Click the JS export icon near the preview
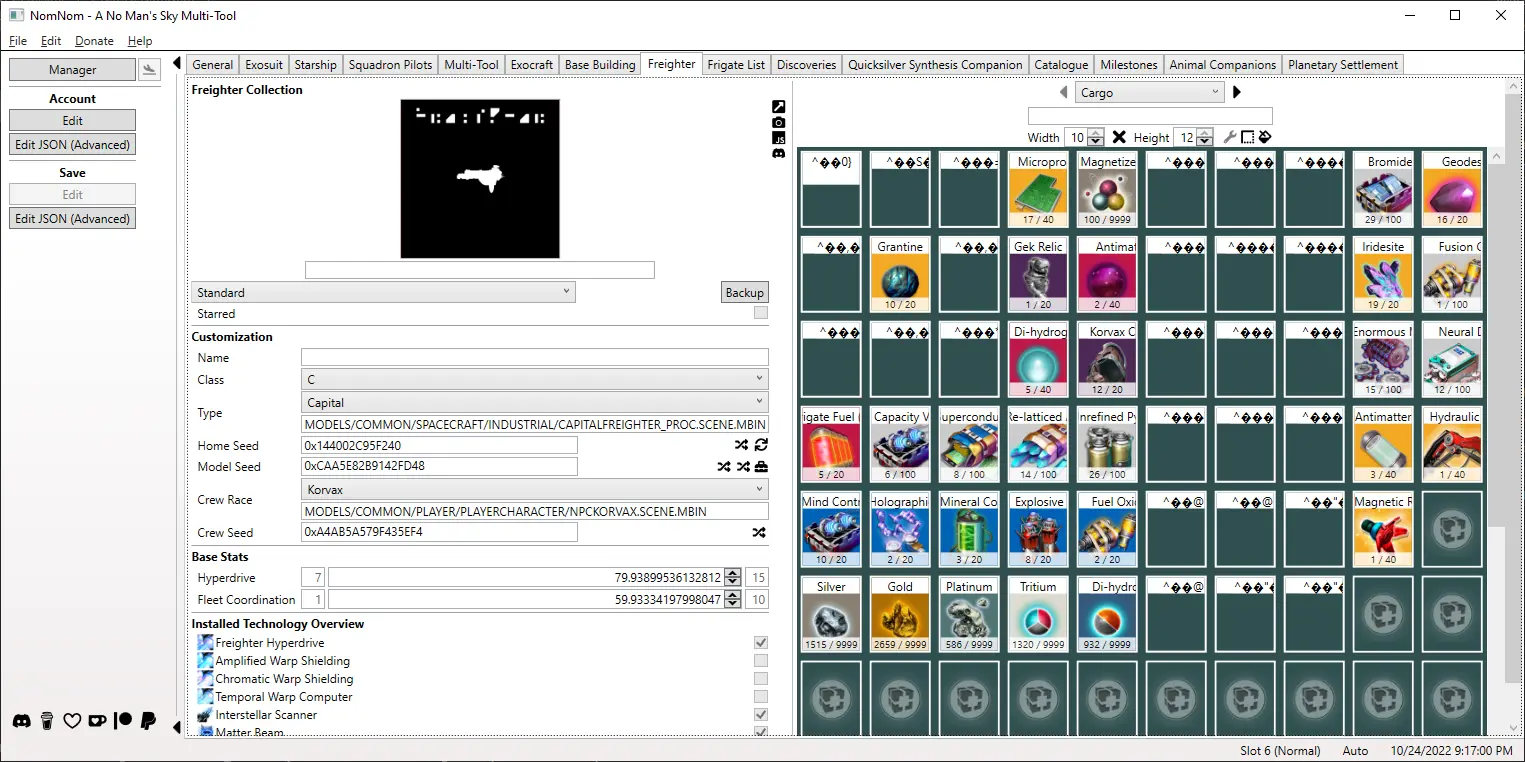The image size is (1525, 762). point(779,138)
